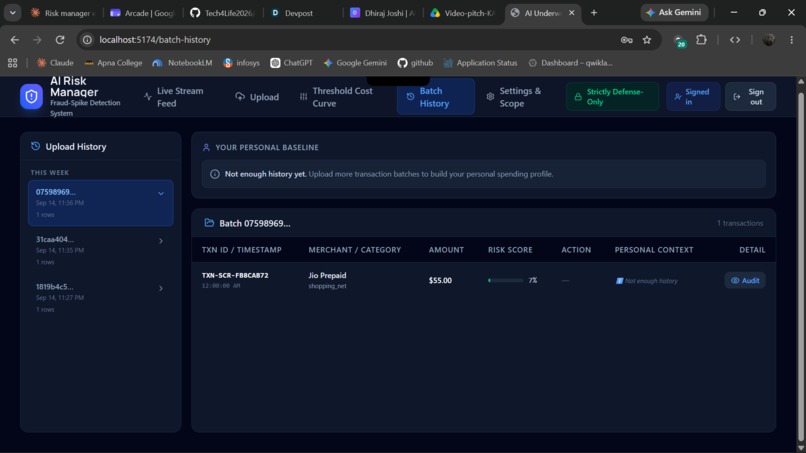The image size is (806, 453).
Task: Click the batch folder icon
Action: click(x=209, y=223)
